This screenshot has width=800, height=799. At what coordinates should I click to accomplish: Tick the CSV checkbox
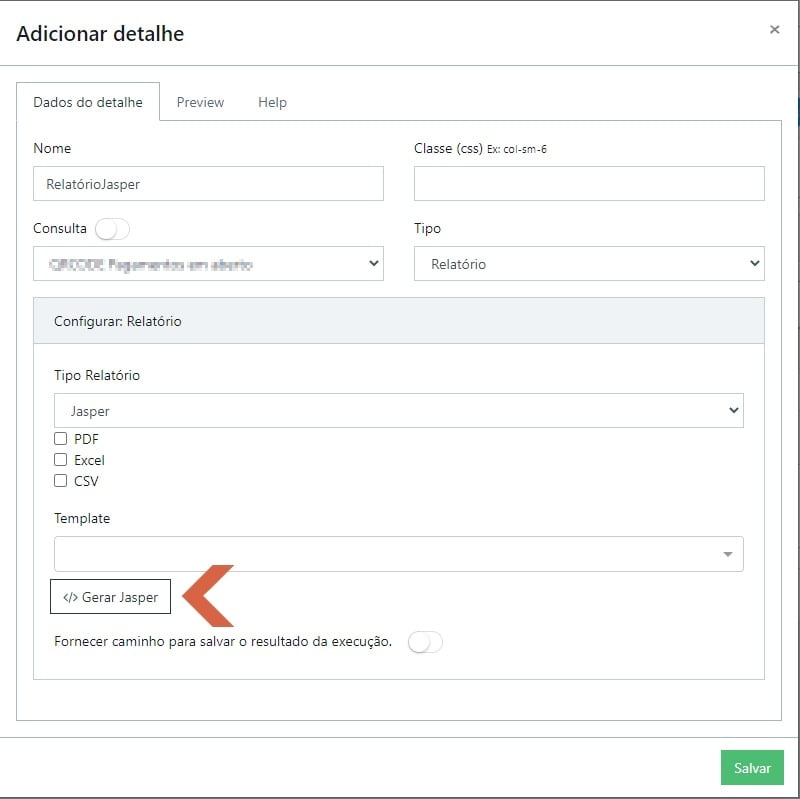pos(61,481)
